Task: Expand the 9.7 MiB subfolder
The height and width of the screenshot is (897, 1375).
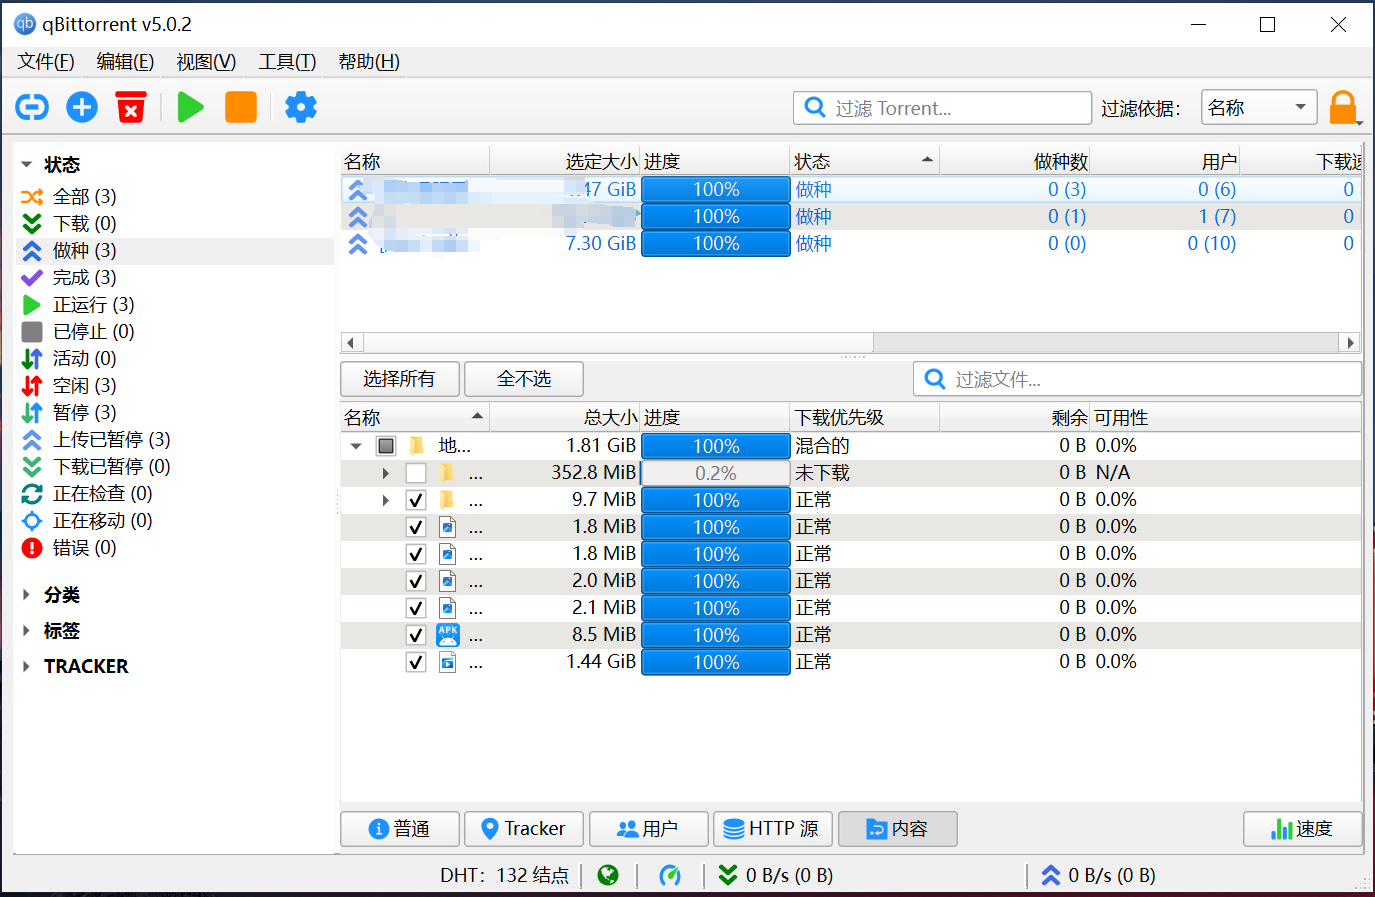Action: pyautogui.click(x=386, y=500)
